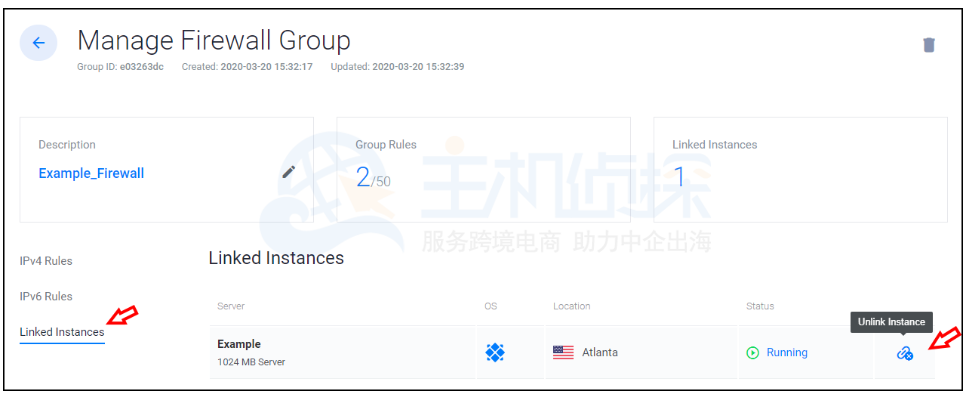
Task: Click the Example_Firewall description link
Action: (91, 174)
